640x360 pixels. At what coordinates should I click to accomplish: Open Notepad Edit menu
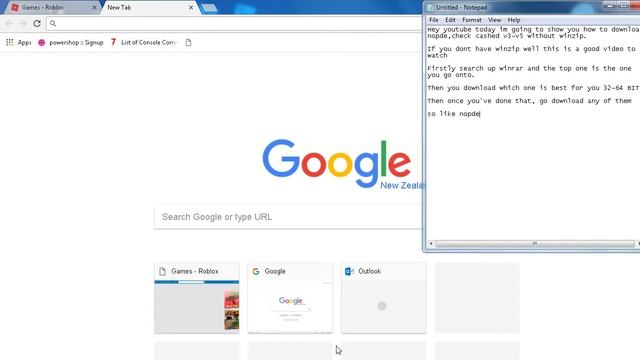pyautogui.click(x=450, y=20)
